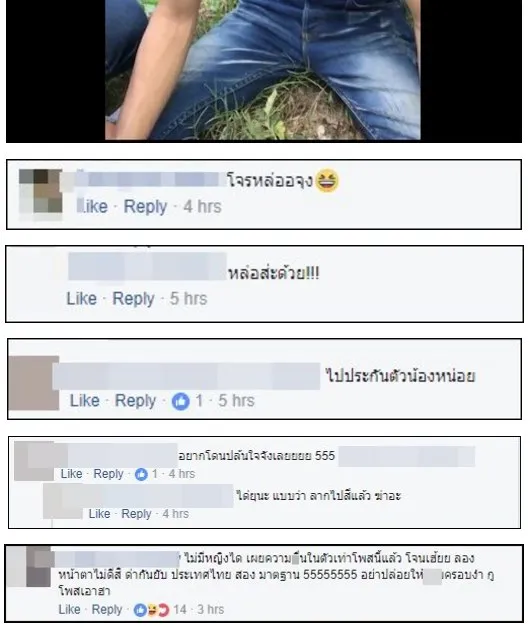Reply to the second comment ending with !!!
Image resolution: width=530 pixels, height=628 pixels.
point(133,299)
